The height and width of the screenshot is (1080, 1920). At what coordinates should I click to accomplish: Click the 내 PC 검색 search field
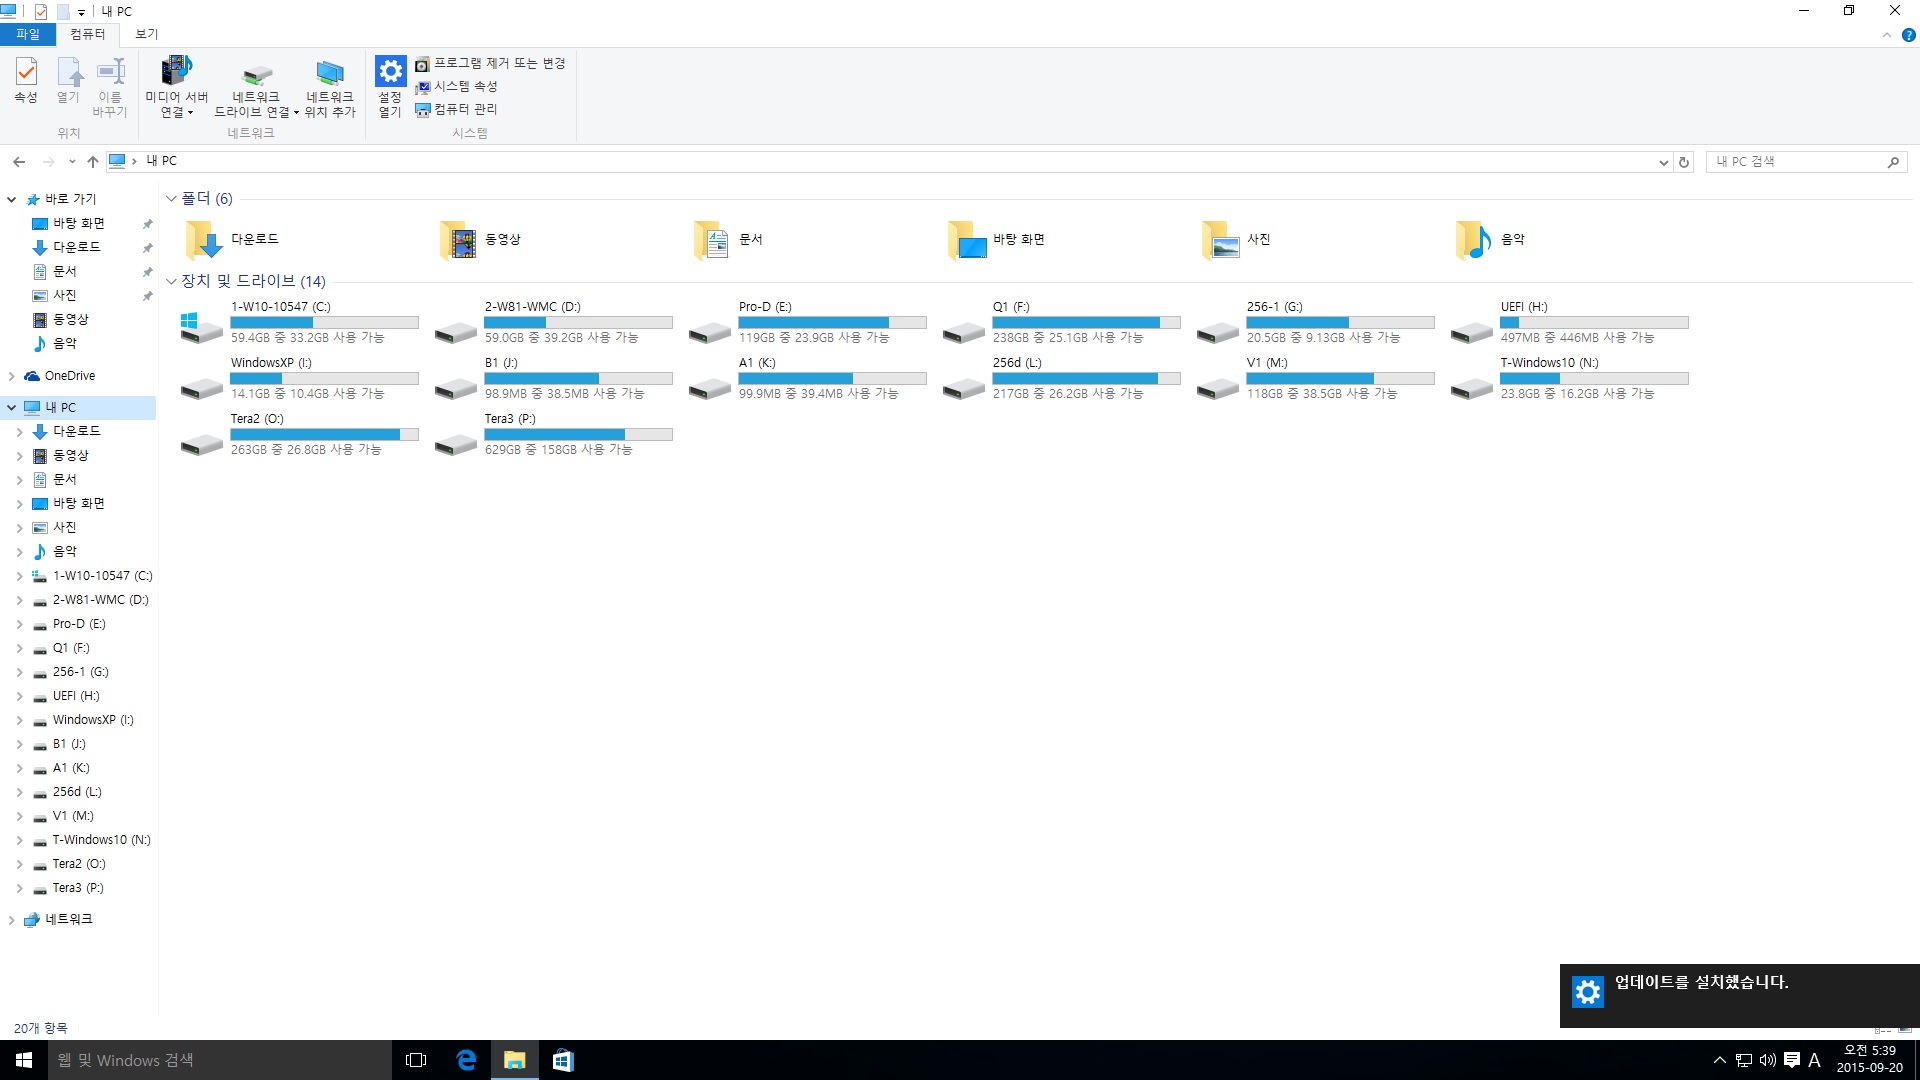1806,162
